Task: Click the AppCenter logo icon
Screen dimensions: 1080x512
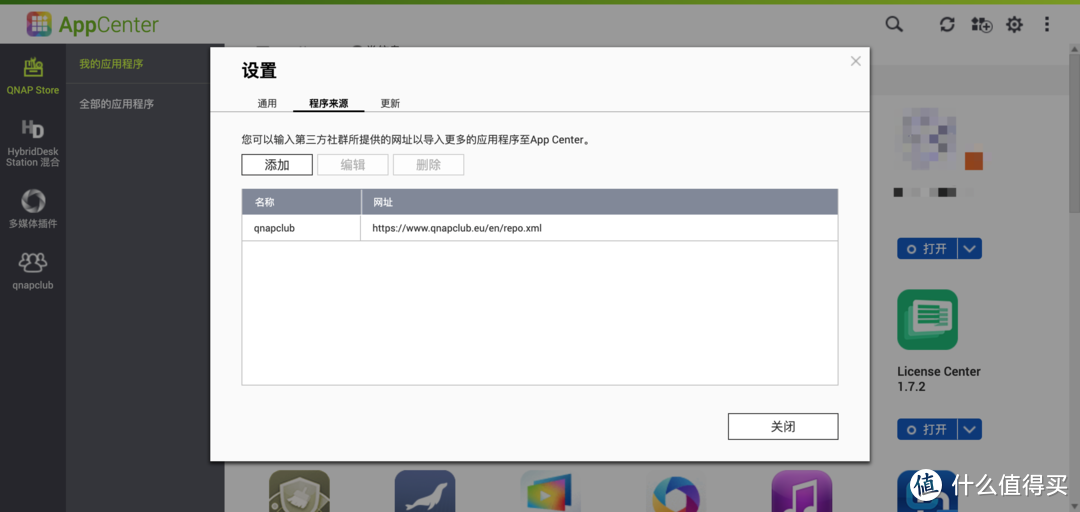Action: [x=39, y=25]
